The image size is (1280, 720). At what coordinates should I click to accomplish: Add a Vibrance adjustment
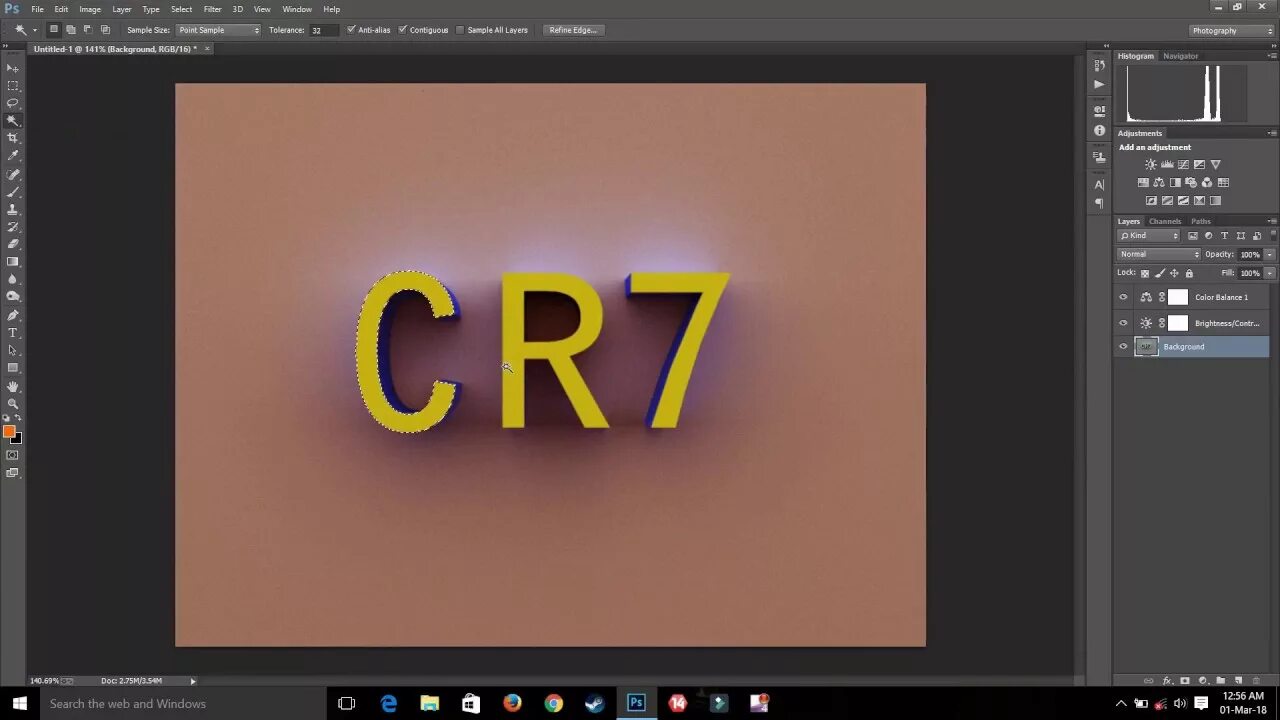(x=1215, y=165)
